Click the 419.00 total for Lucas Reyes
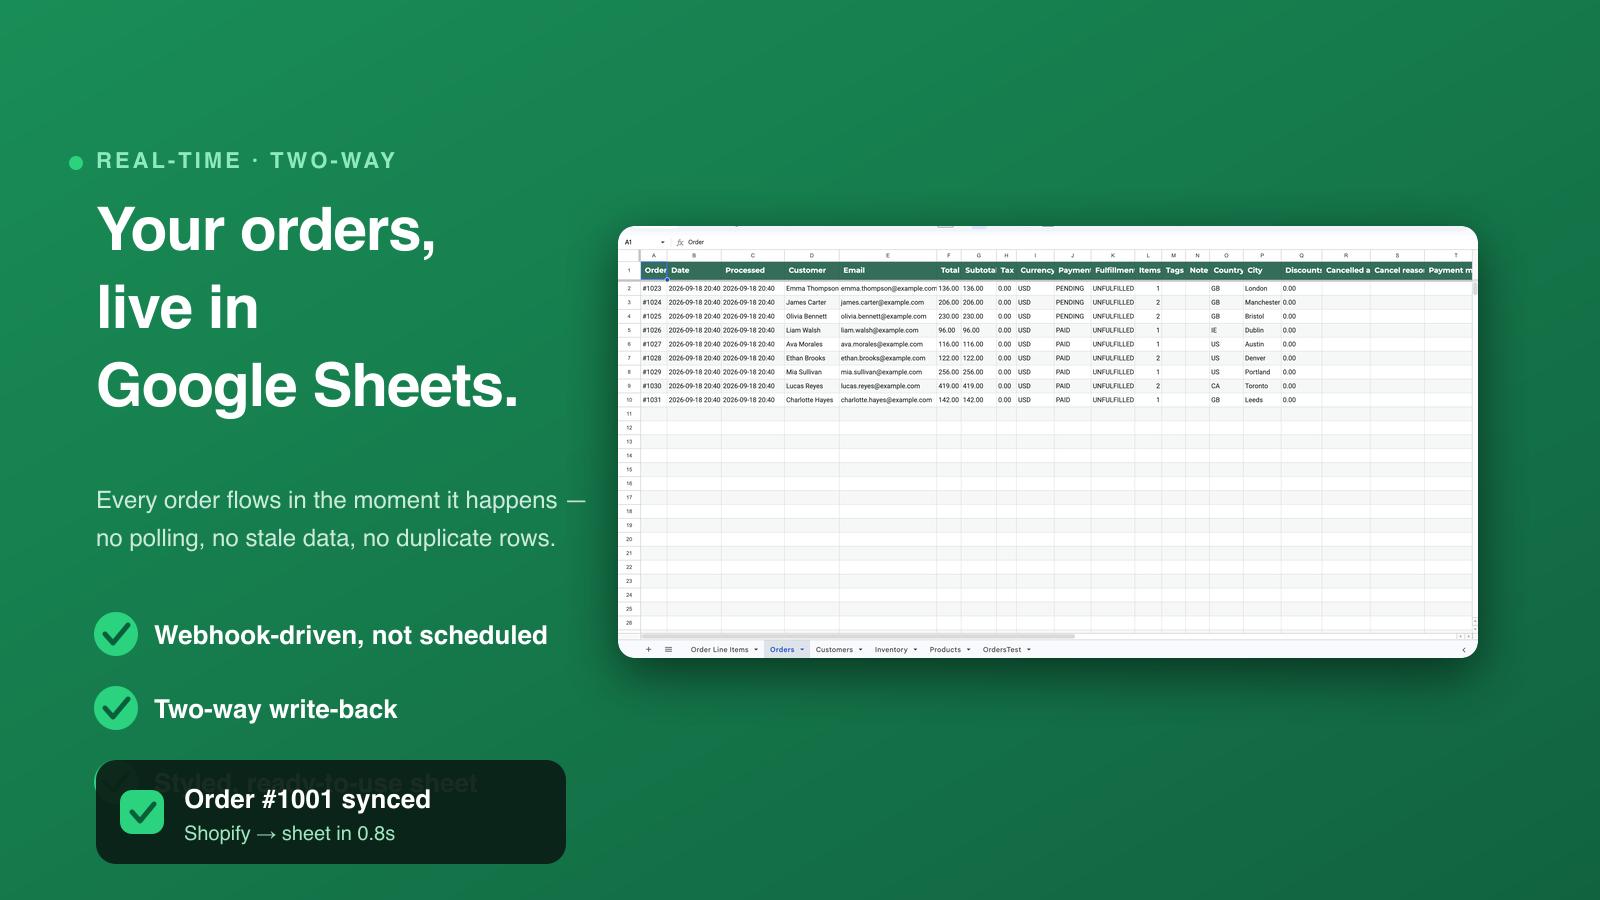The height and width of the screenshot is (900, 1600). coord(948,386)
